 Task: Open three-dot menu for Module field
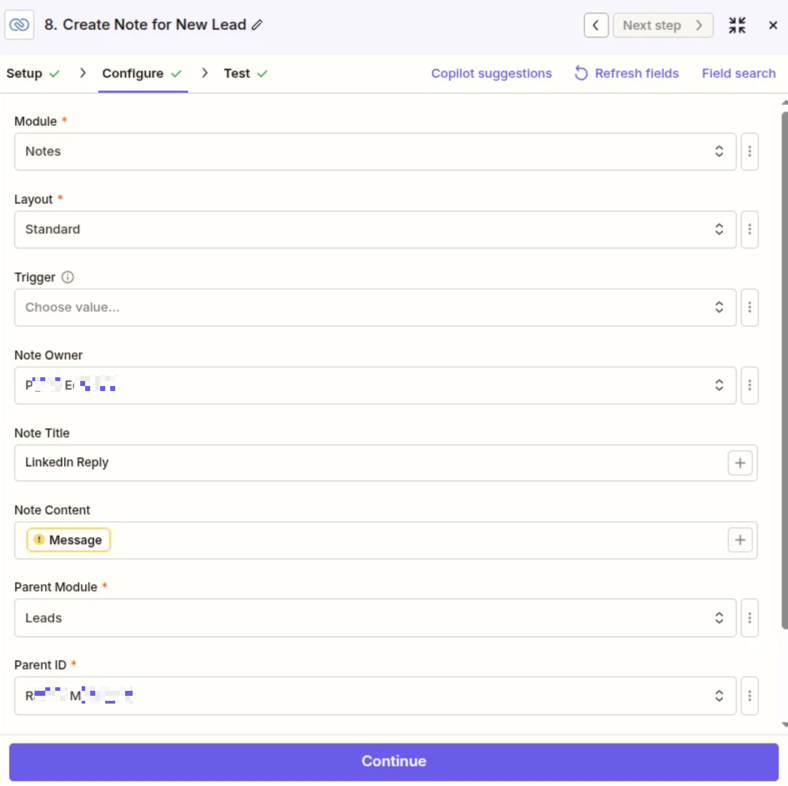pos(749,152)
